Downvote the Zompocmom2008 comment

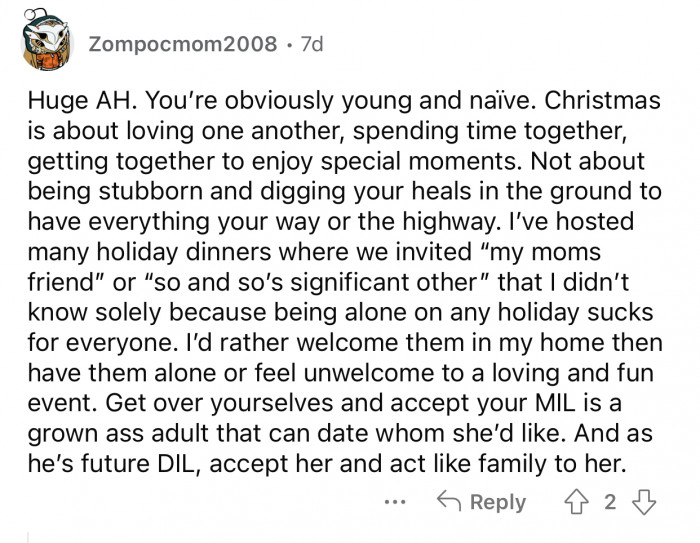pos(645,501)
